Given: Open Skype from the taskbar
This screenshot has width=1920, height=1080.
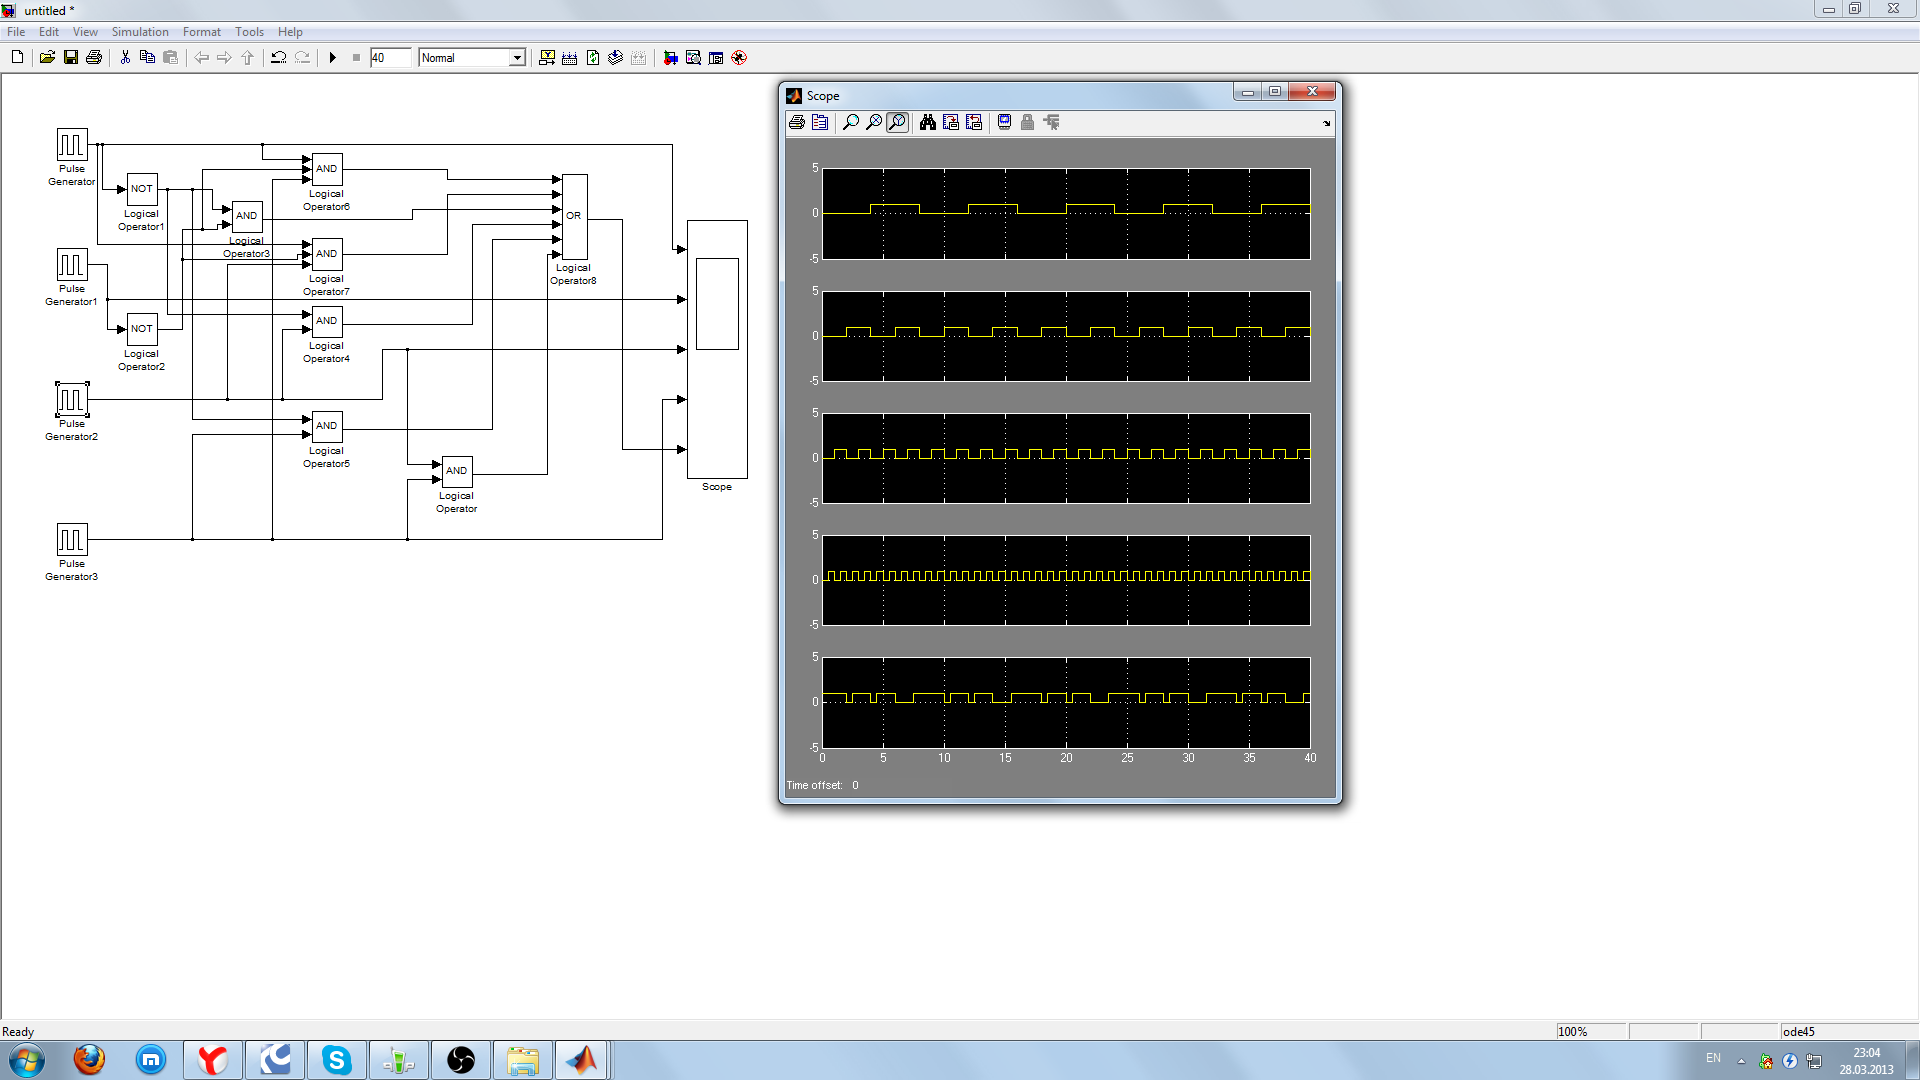Looking at the screenshot, I should tap(337, 1060).
